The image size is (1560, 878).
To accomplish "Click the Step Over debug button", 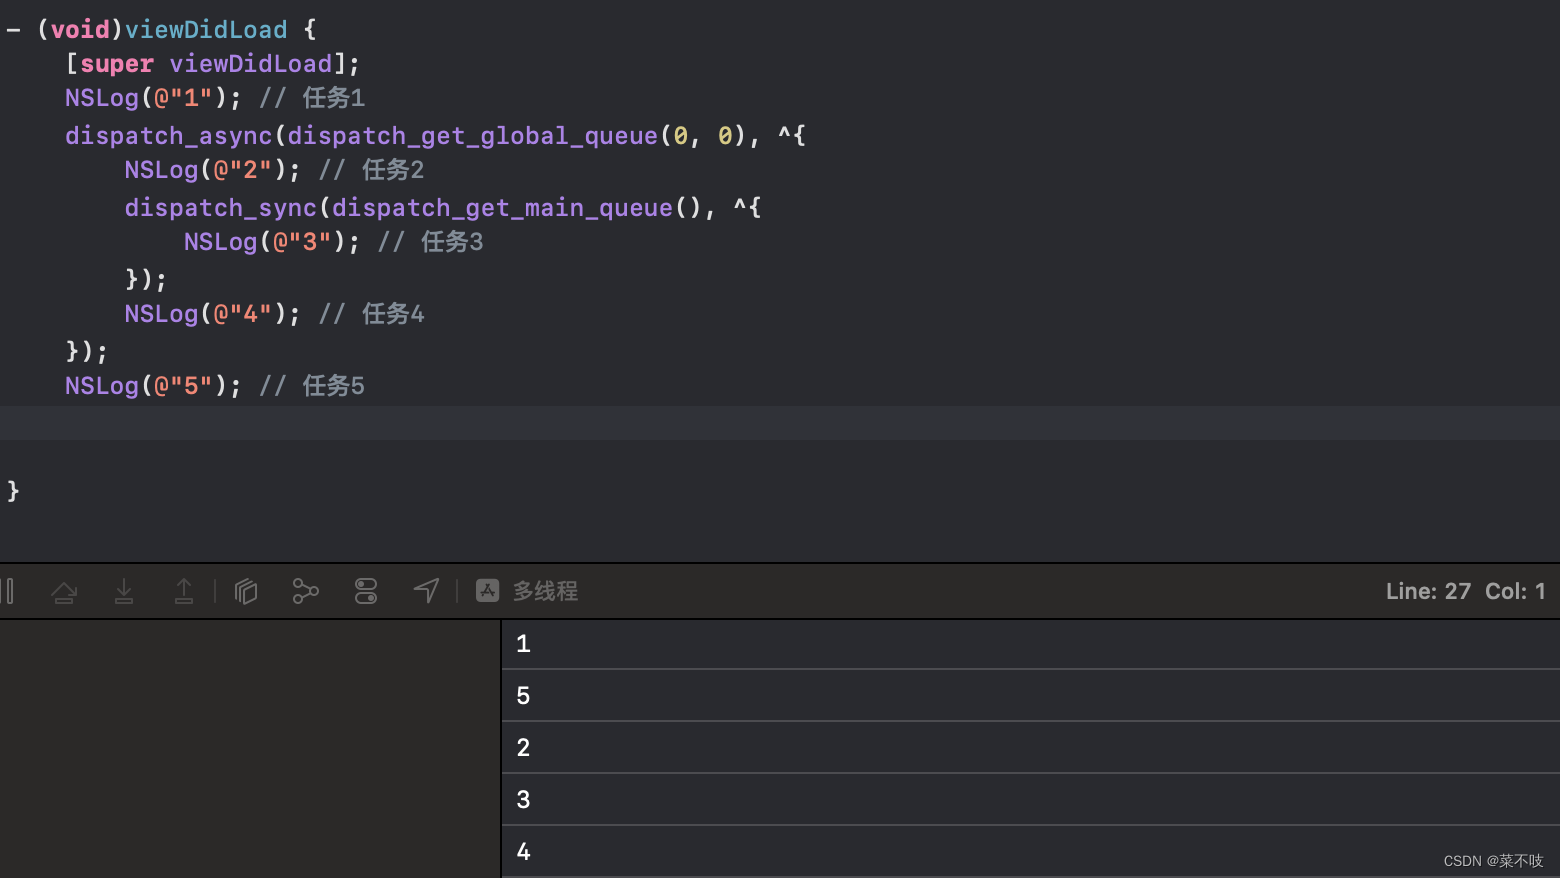I will click(x=64, y=591).
